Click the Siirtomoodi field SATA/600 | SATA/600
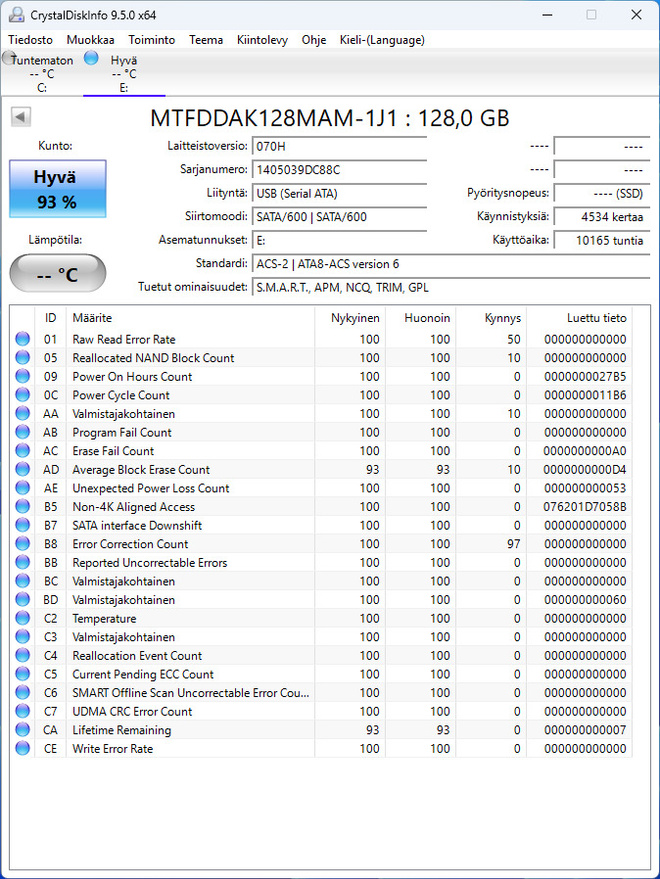The height and width of the screenshot is (879, 660). tap(339, 217)
